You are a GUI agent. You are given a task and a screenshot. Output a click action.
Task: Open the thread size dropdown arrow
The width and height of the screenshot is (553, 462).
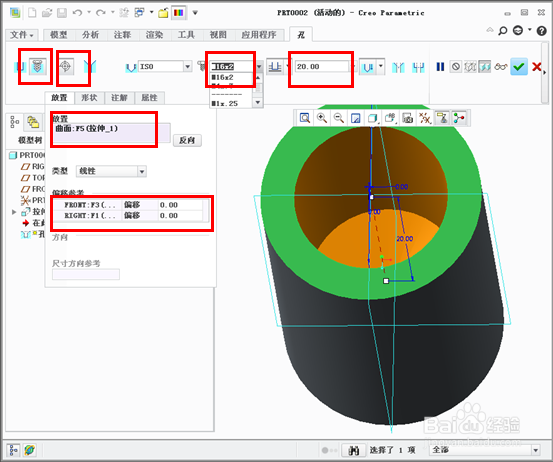[259, 66]
